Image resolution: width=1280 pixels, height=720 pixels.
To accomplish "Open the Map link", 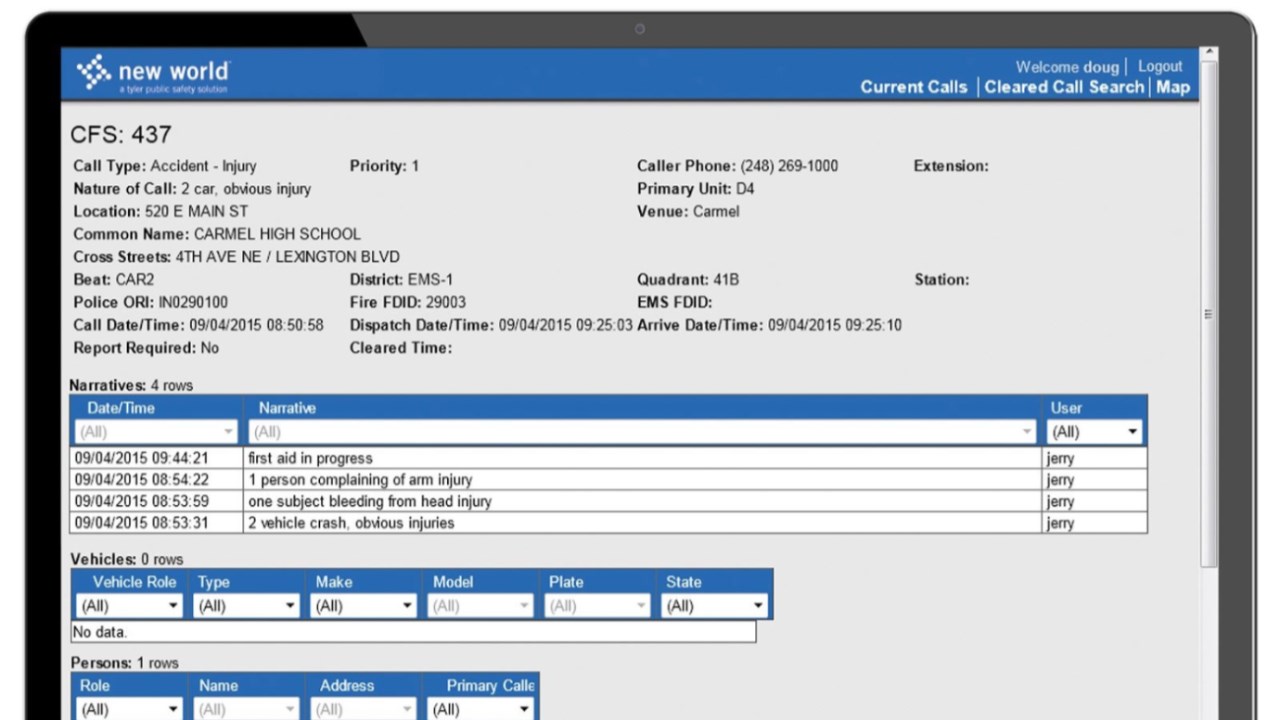I will [x=1173, y=87].
